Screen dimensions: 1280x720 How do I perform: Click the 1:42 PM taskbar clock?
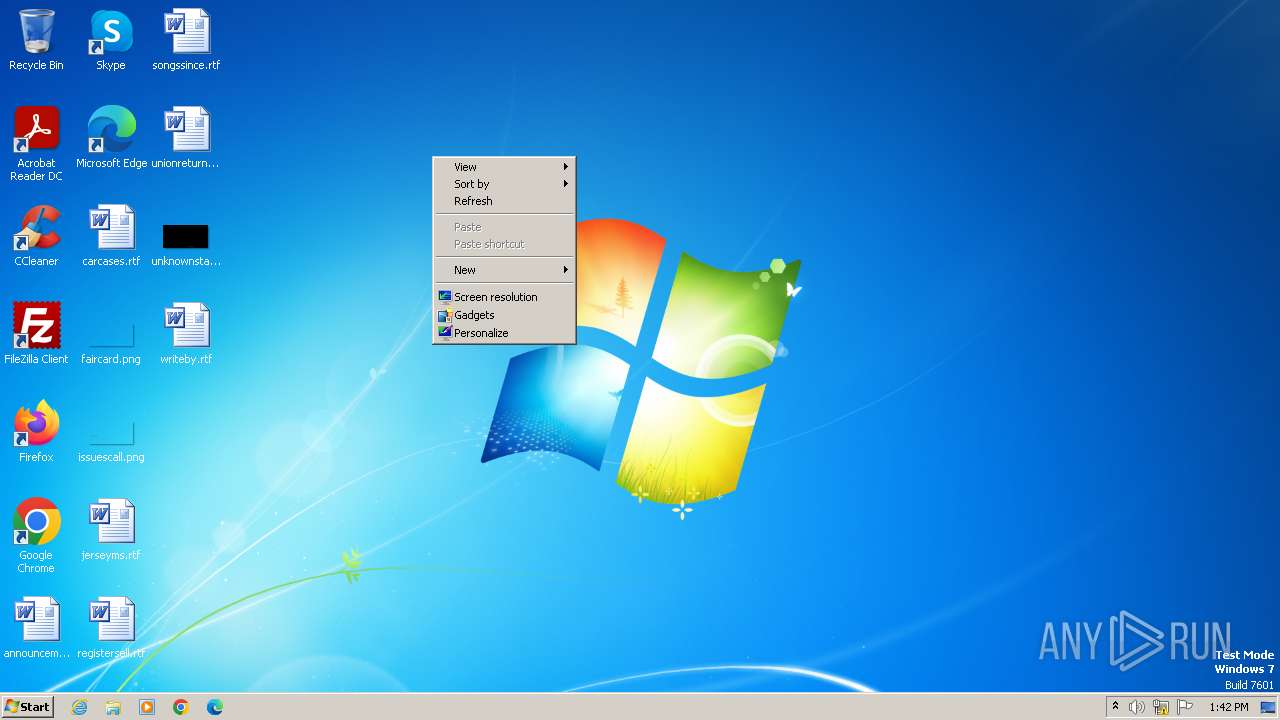click(1228, 707)
